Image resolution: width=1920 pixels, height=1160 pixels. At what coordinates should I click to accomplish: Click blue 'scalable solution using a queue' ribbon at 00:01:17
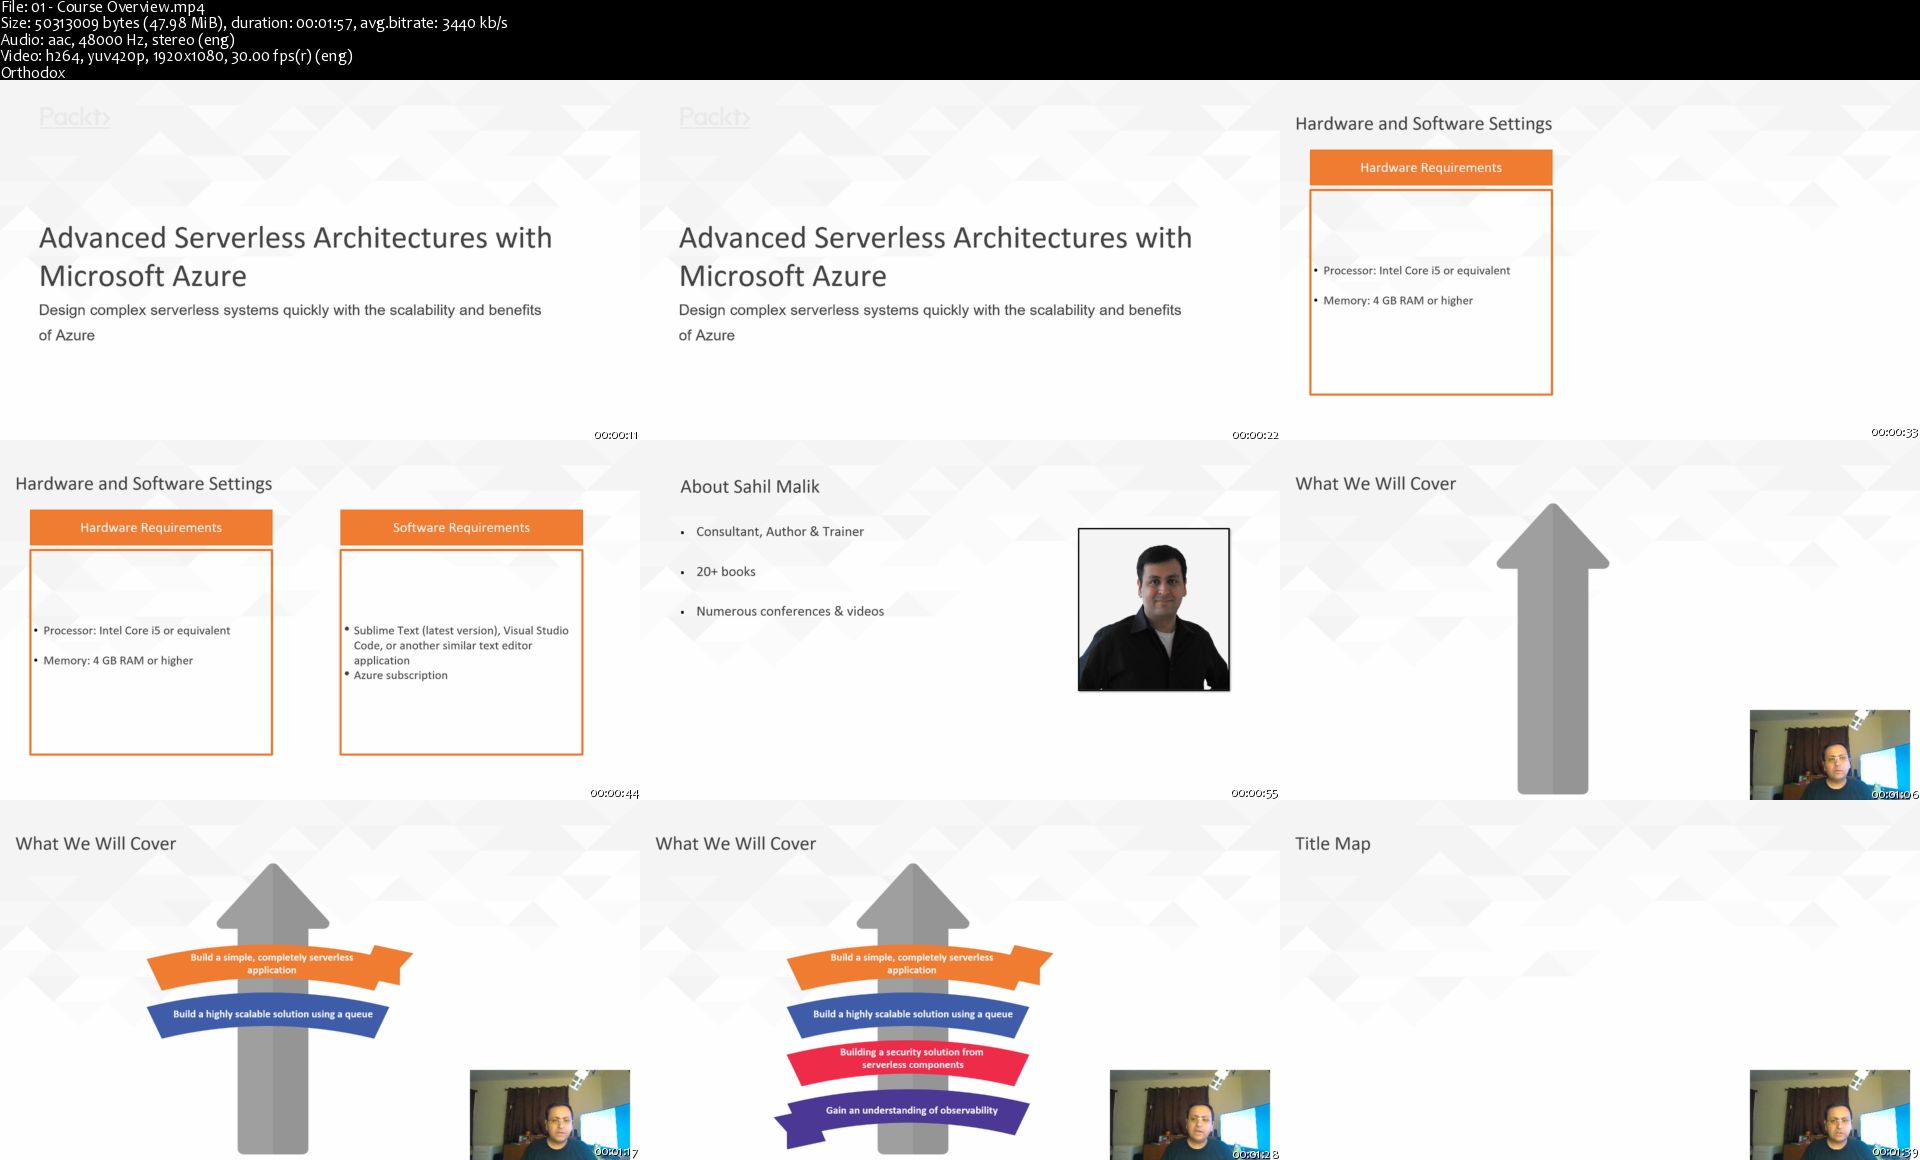point(270,1014)
